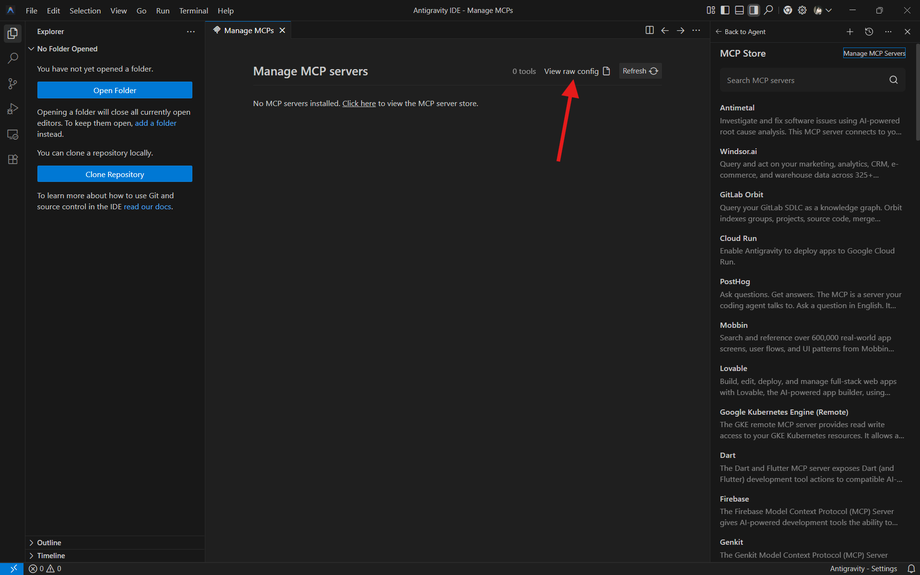Click the Clone Repository button
Viewport: 920px width, 575px height.
coord(114,174)
